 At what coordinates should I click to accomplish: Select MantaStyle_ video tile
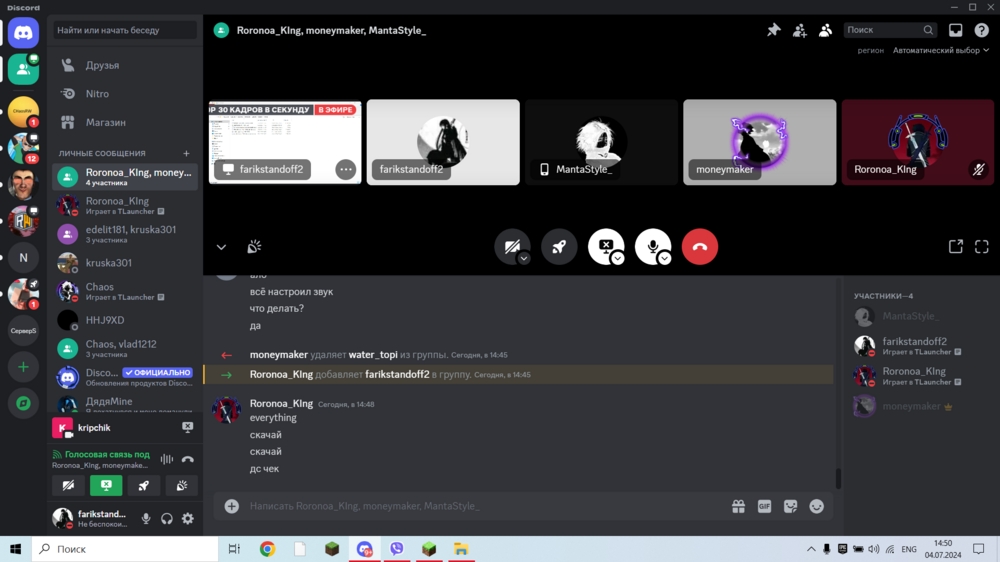[601, 142]
